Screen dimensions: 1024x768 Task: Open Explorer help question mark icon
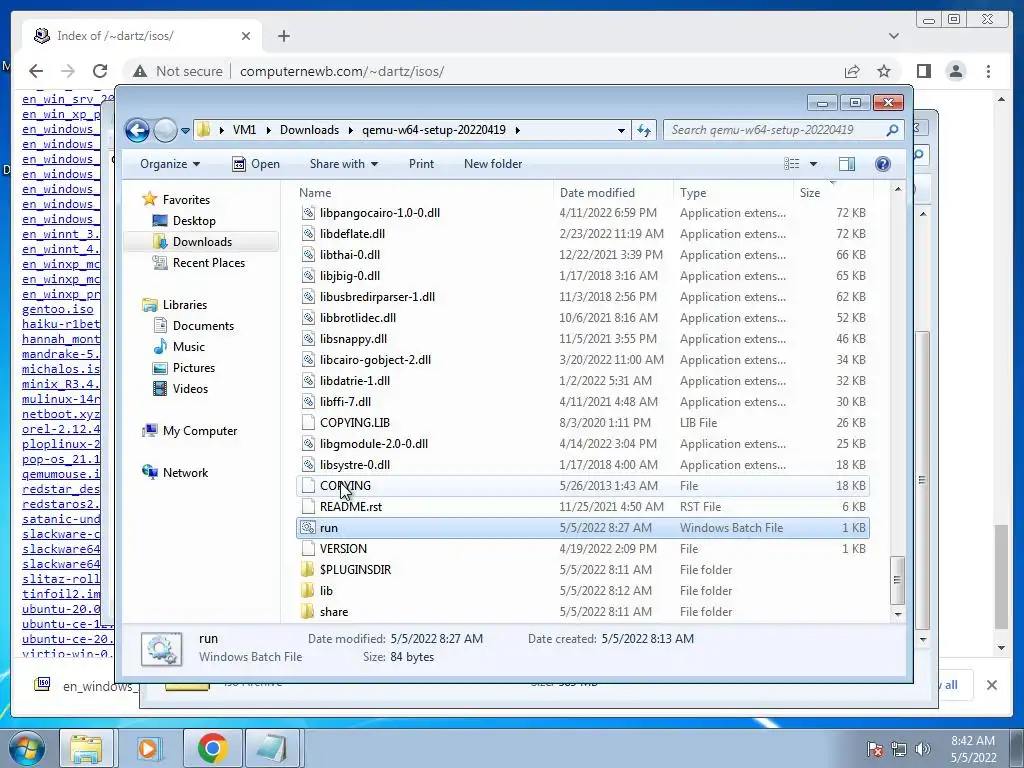pos(883,164)
